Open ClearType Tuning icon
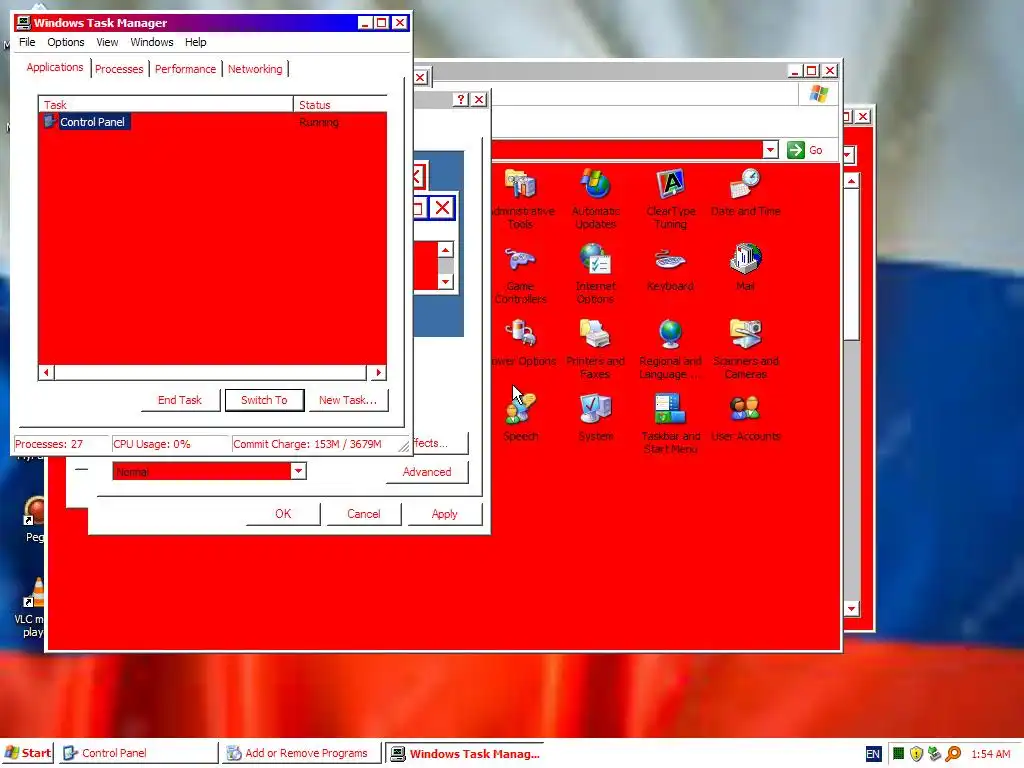Image resolution: width=1024 pixels, height=768 pixels. click(x=671, y=199)
